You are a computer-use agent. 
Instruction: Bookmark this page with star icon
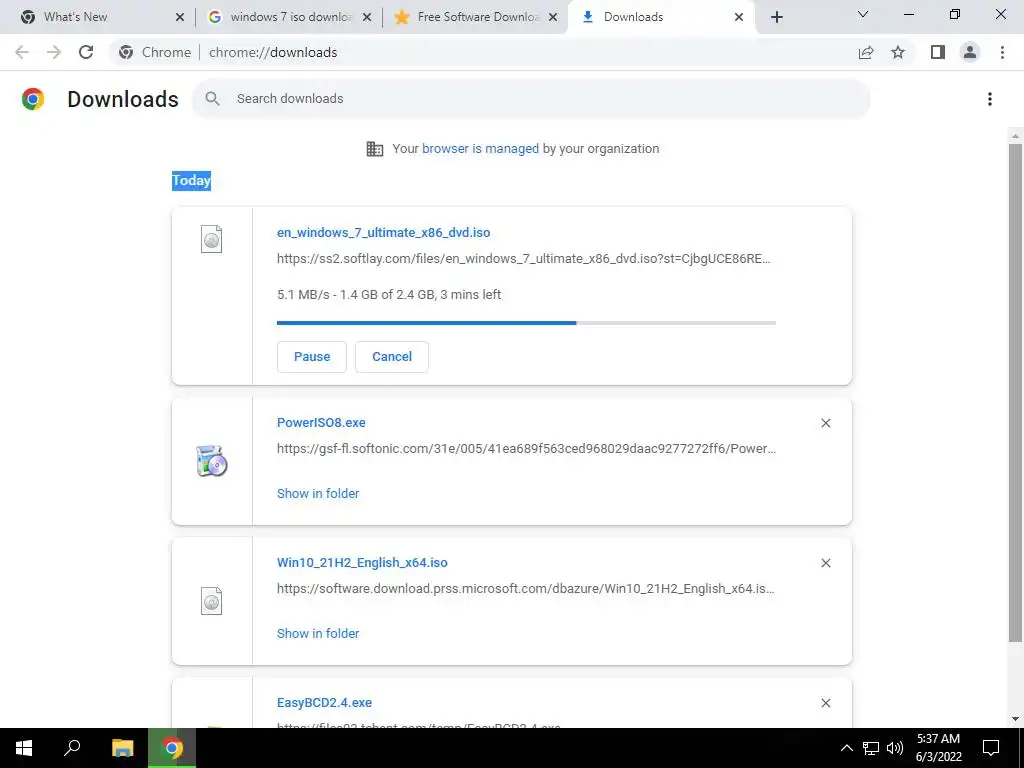pos(898,52)
